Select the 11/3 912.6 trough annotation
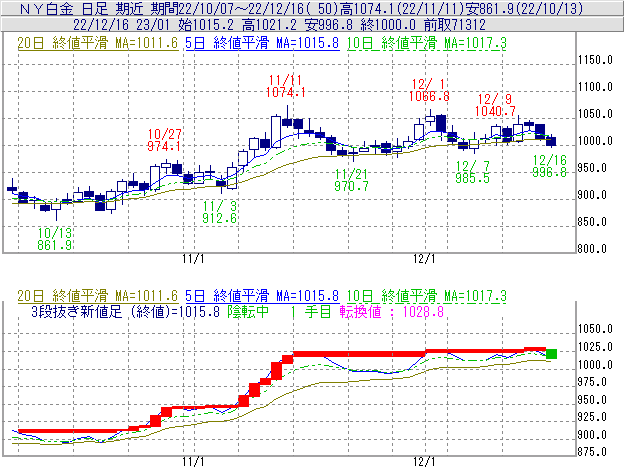 coord(220,212)
